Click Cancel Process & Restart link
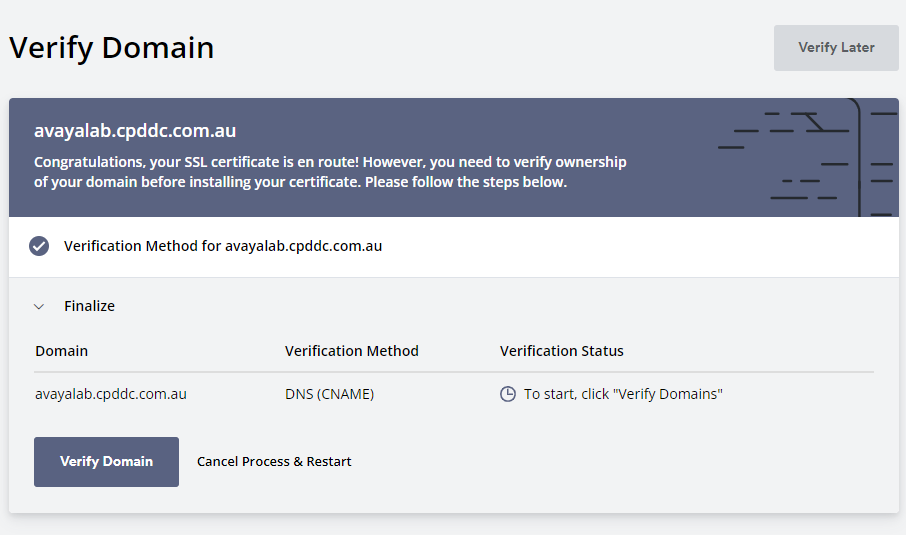Screen dimensions: 906x535 tap(274, 462)
